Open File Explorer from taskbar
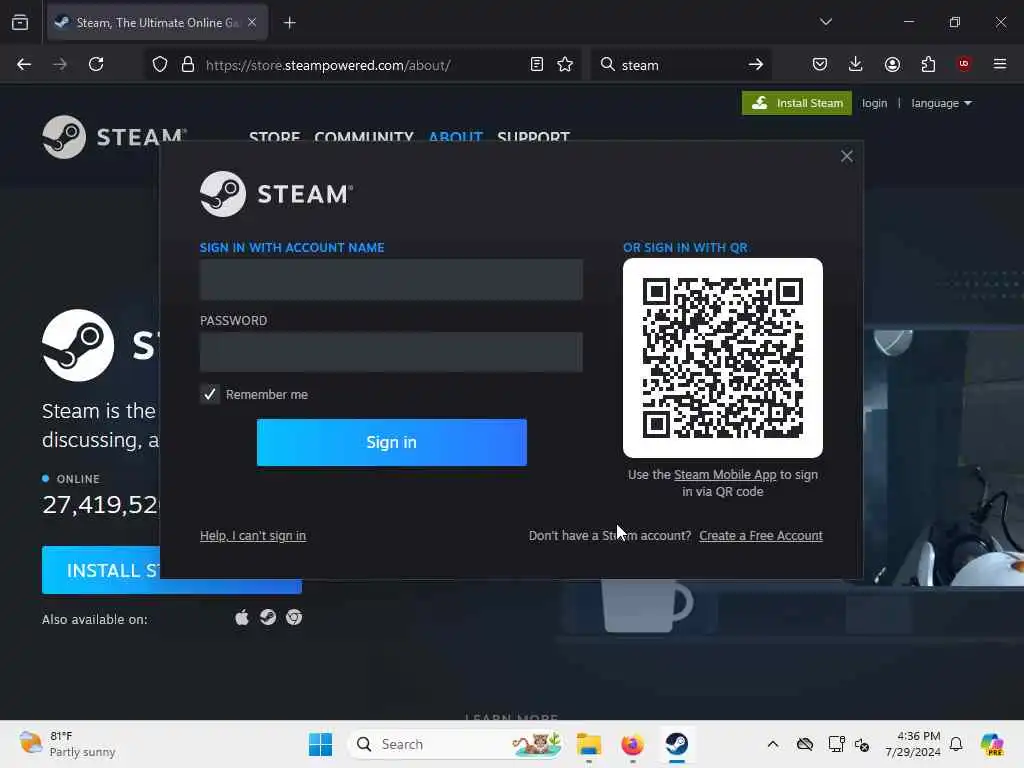 coord(588,744)
